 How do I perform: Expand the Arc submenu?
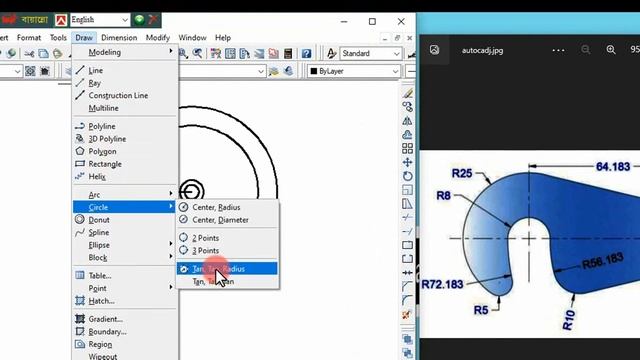pos(125,195)
